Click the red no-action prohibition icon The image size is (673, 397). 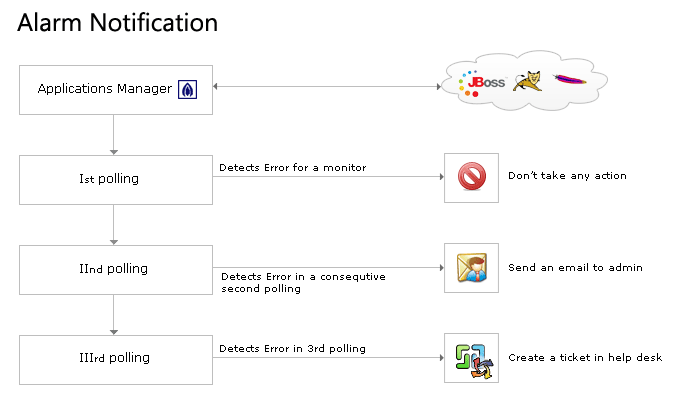point(472,176)
